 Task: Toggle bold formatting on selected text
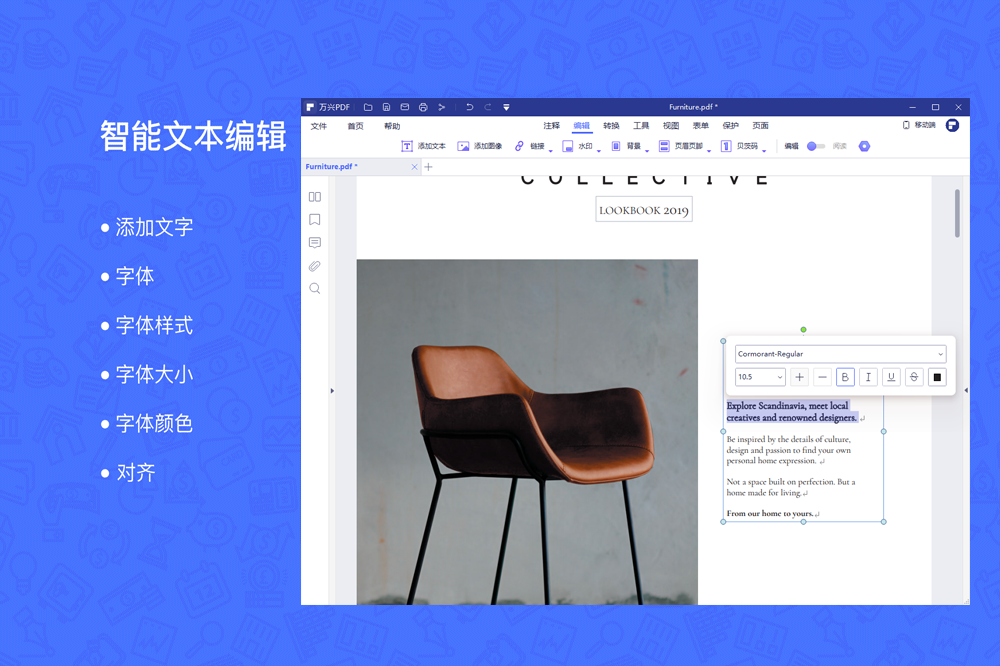(x=845, y=377)
